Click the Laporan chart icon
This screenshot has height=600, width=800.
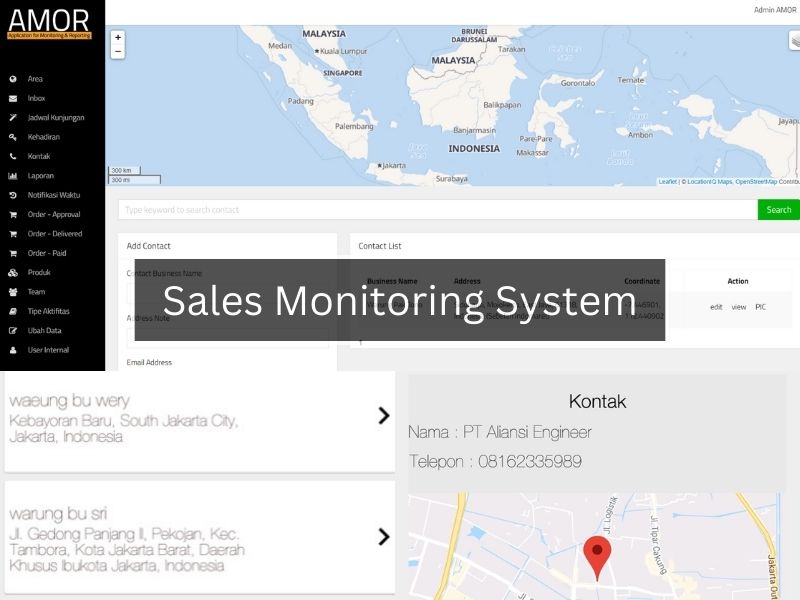pos(13,176)
